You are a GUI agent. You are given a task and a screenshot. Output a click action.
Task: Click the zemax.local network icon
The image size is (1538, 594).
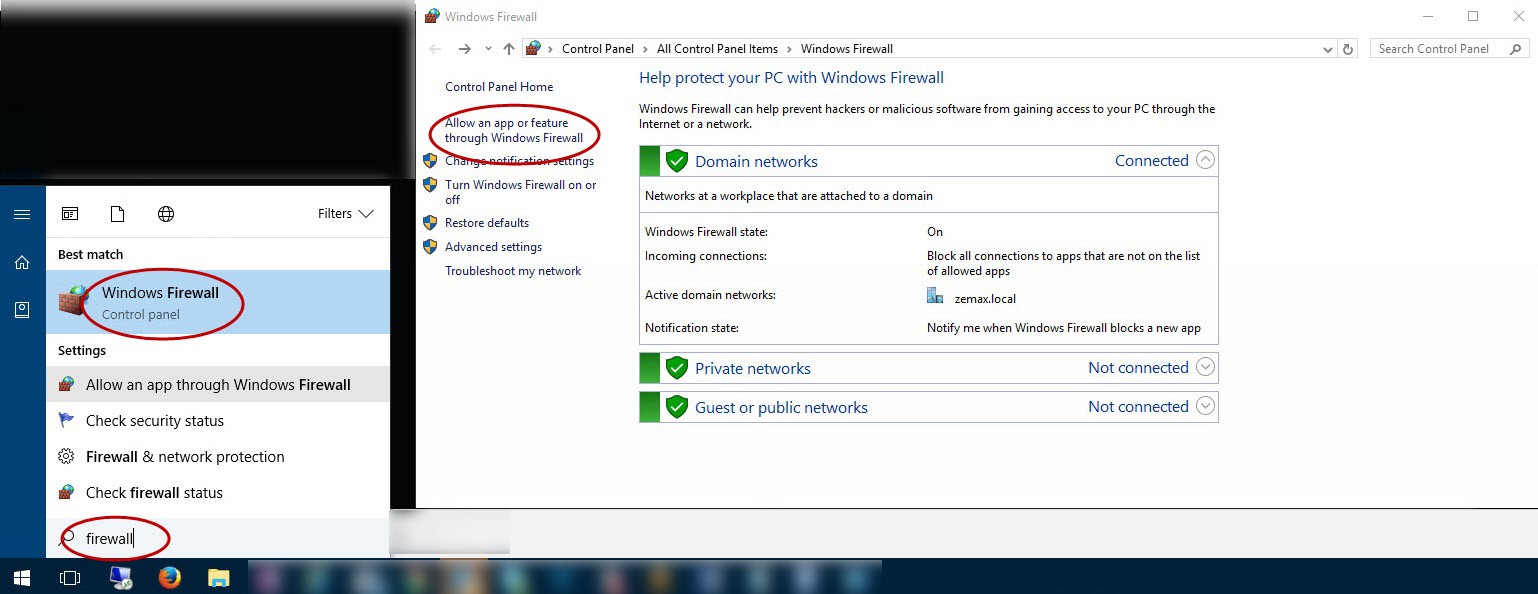tap(935, 296)
